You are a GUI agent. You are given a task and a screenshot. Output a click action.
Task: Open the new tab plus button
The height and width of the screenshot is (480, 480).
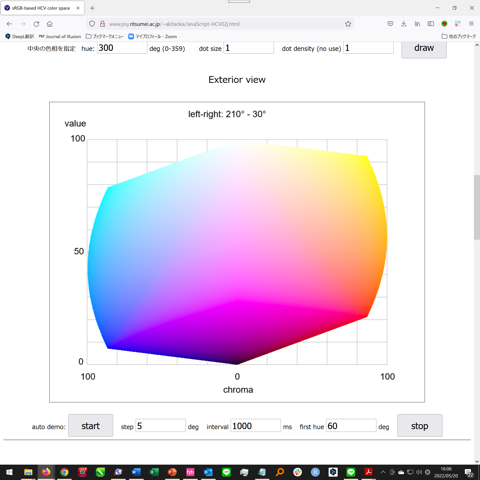pos(92,8)
